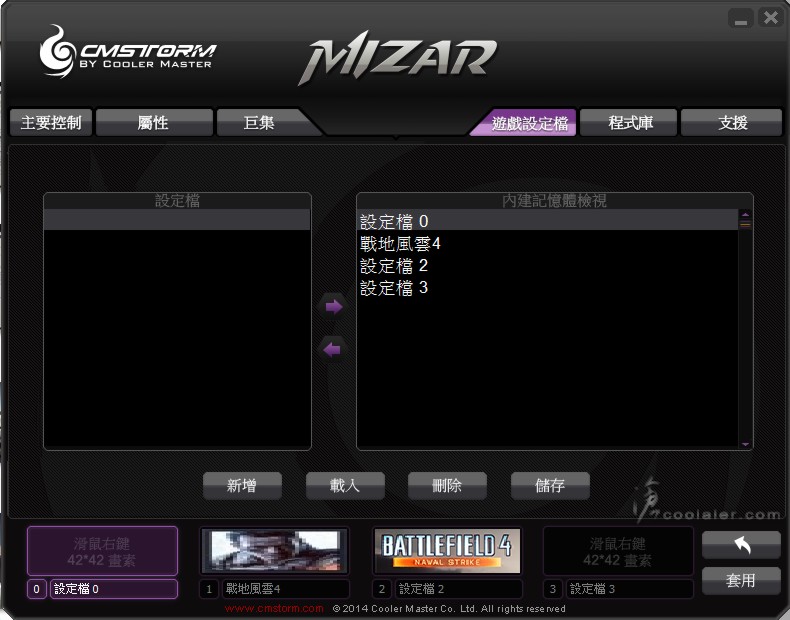The width and height of the screenshot is (790, 620).
Task: Click the 設定檔 0 name field
Action: (x=114, y=589)
